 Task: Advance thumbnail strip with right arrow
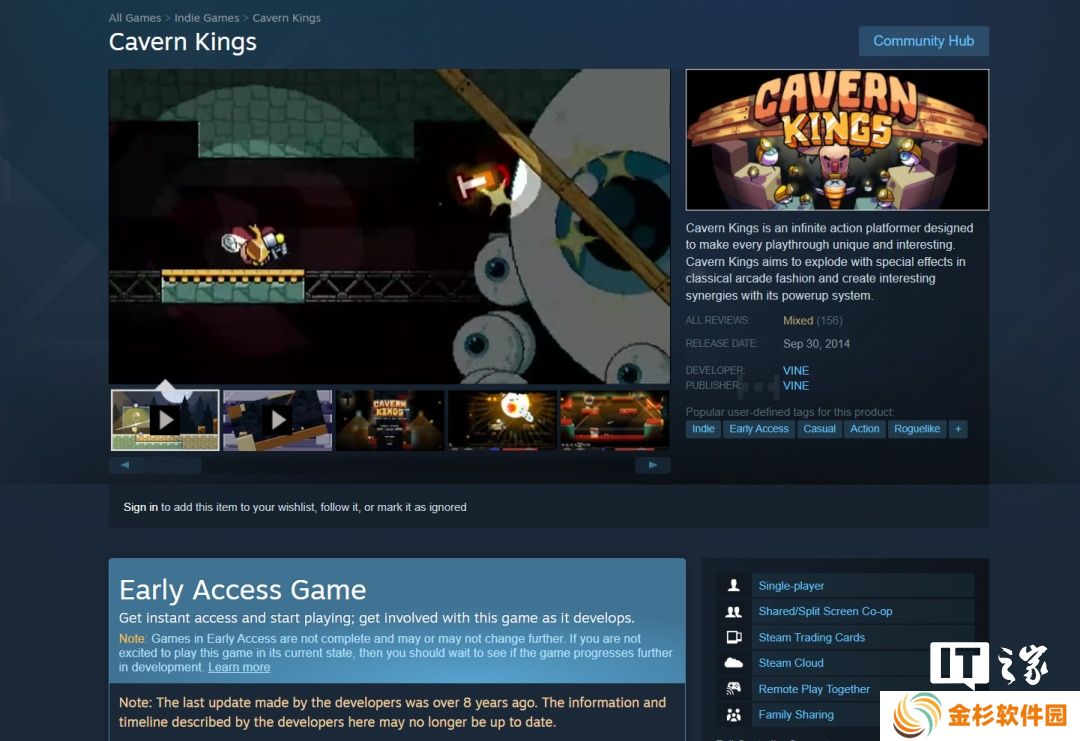pos(652,466)
